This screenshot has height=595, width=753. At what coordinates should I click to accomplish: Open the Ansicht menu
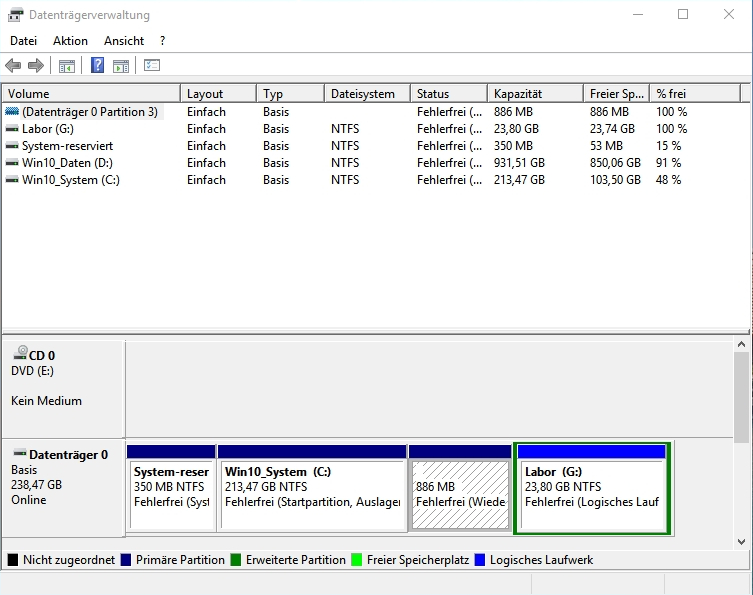(x=124, y=41)
